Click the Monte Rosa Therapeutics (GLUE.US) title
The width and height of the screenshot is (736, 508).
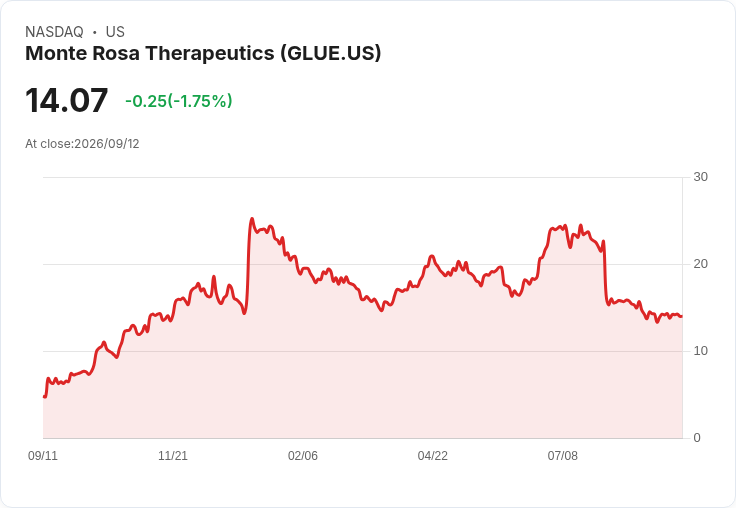click(x=203, y=53)
